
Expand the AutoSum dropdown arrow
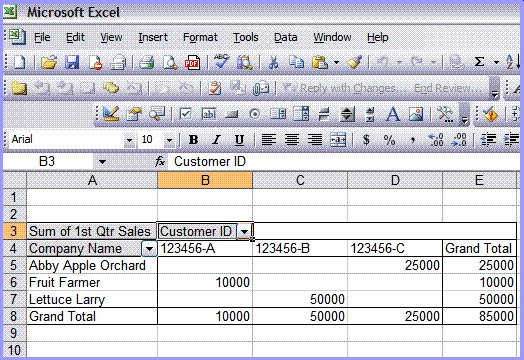(496, 62)
